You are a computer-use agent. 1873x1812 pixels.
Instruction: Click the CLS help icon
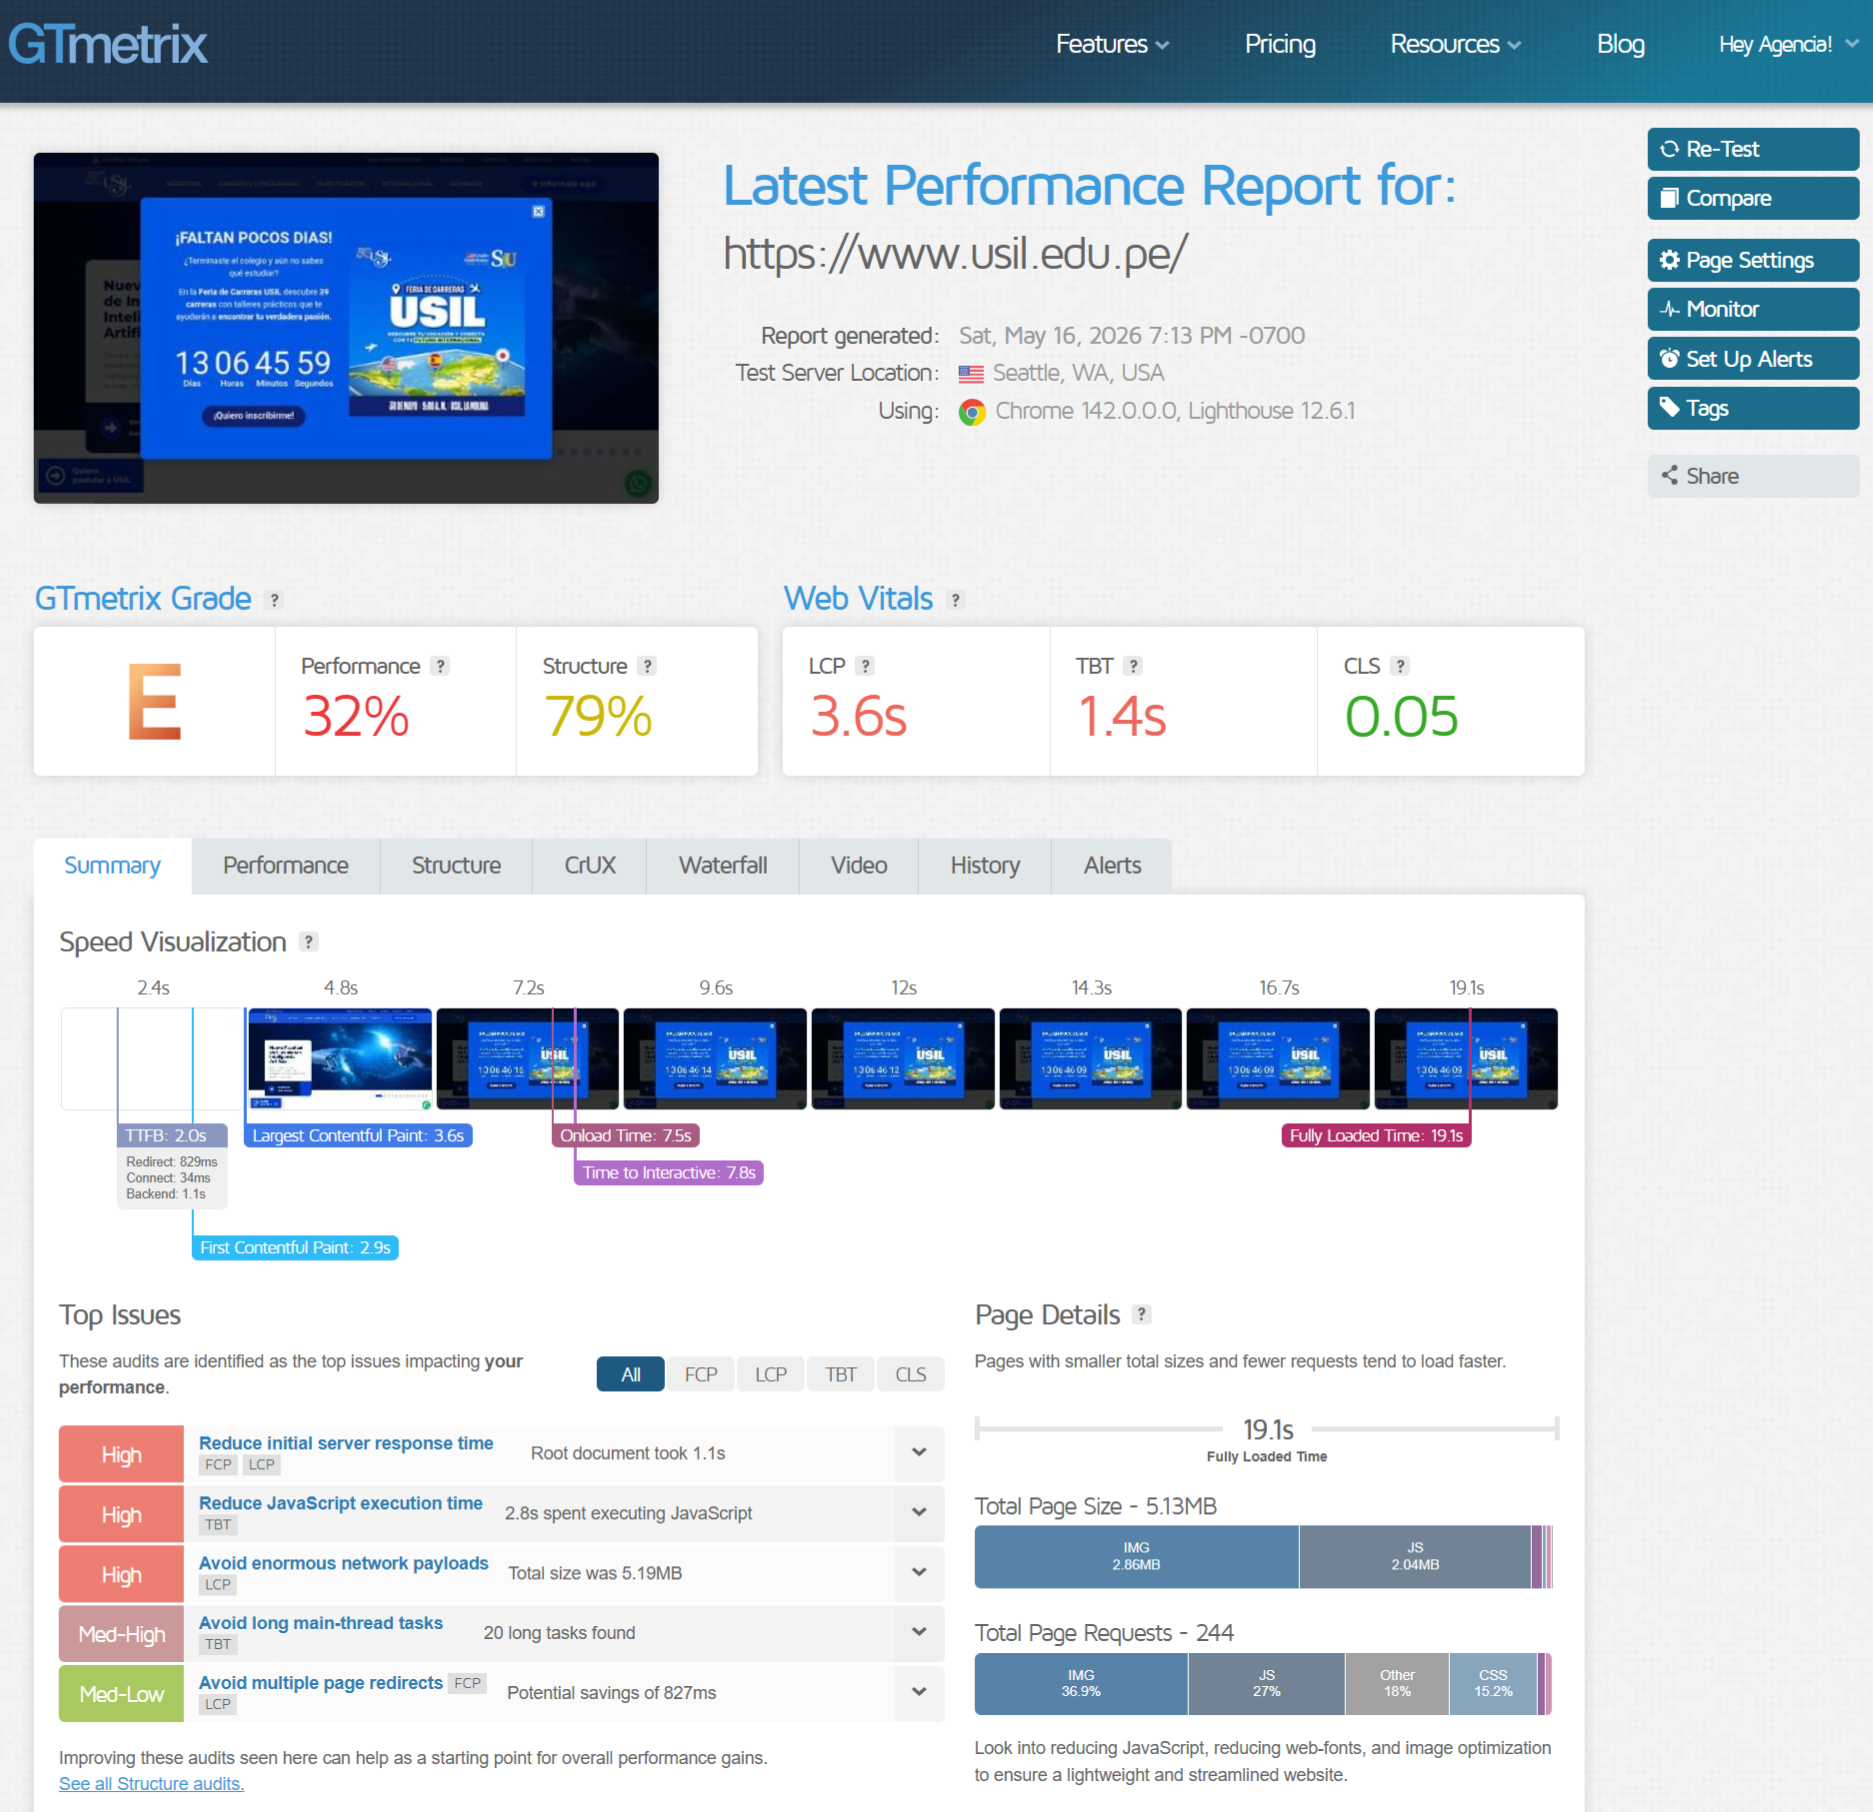point(1400,666)
